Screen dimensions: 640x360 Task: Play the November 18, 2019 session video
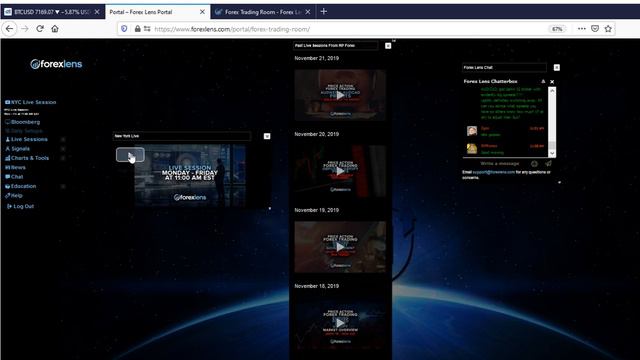340,323
